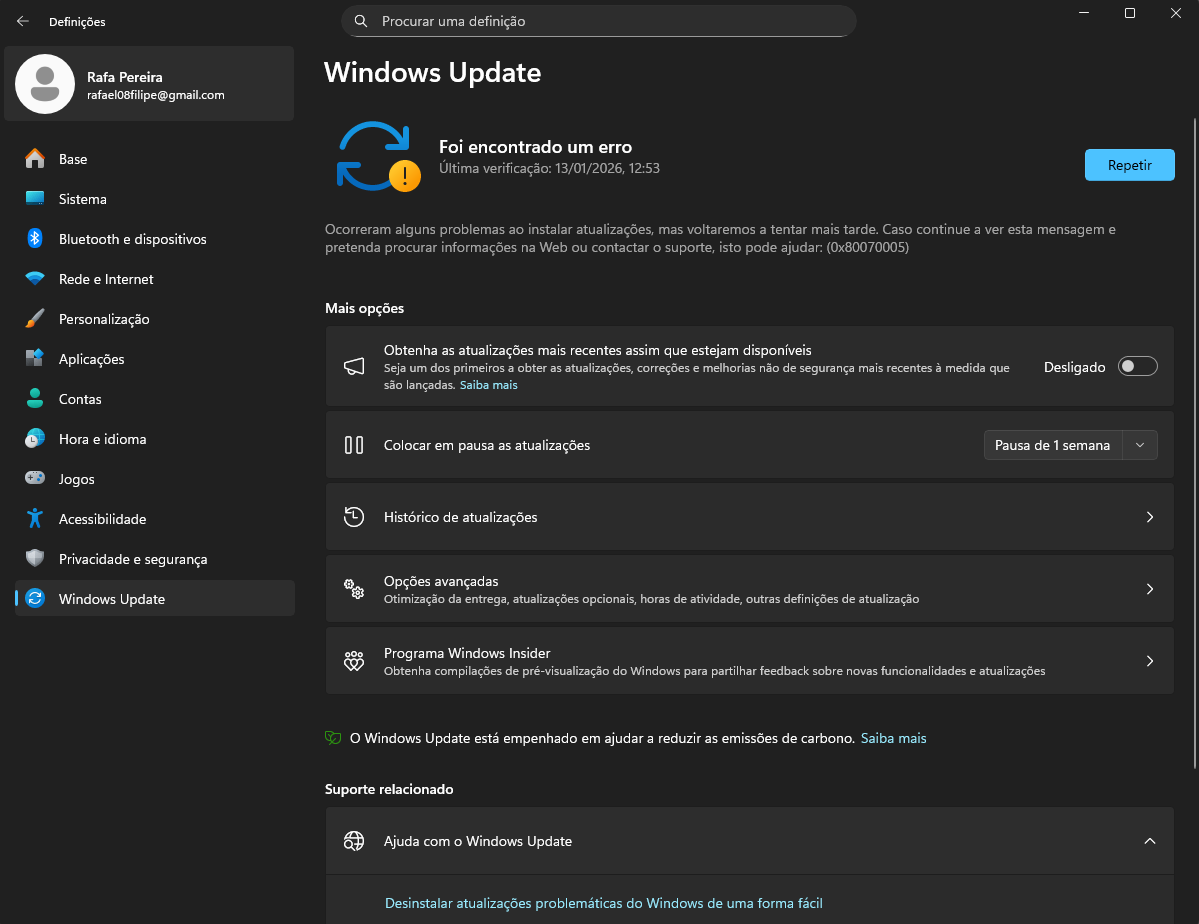Click Pausa de 1 semana button

(1053, 445)
